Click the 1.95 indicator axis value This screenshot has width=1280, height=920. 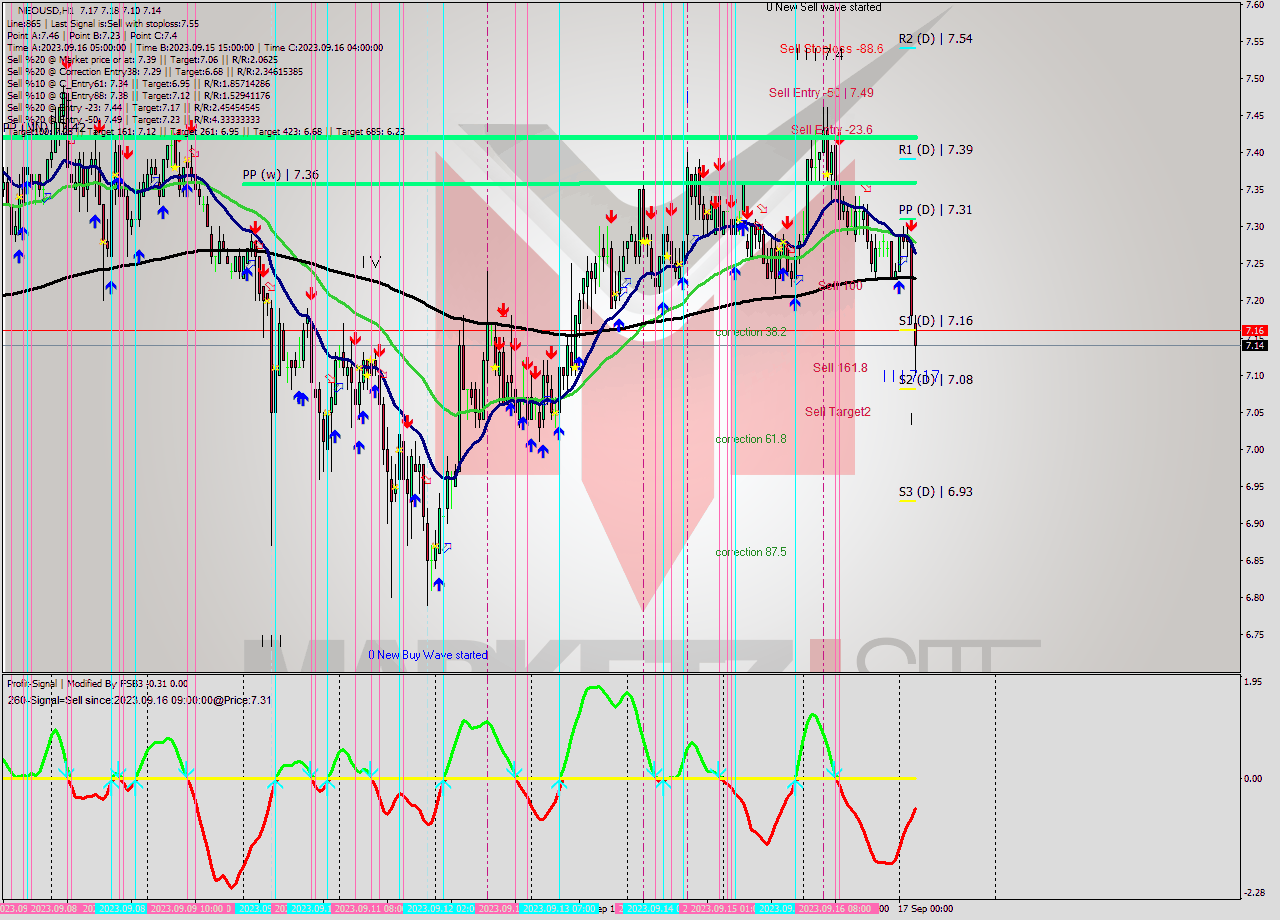point(1253,682)
